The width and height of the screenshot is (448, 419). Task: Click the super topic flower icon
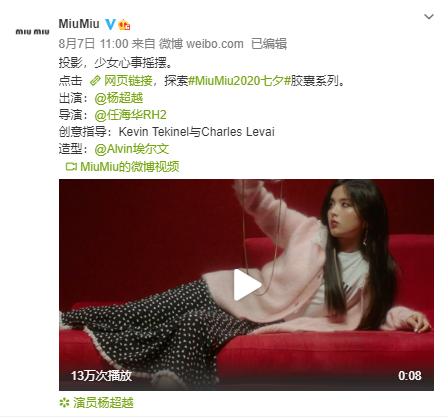point(64,403)
